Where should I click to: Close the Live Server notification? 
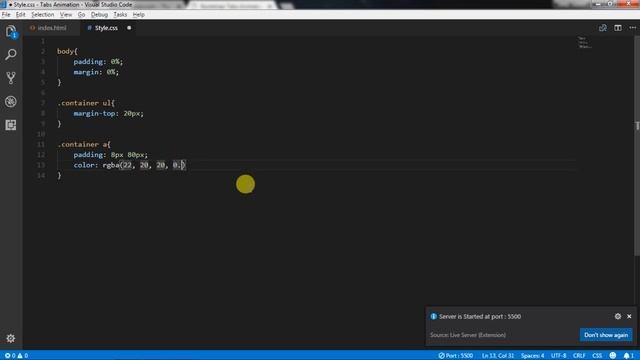tap(629, 316)
